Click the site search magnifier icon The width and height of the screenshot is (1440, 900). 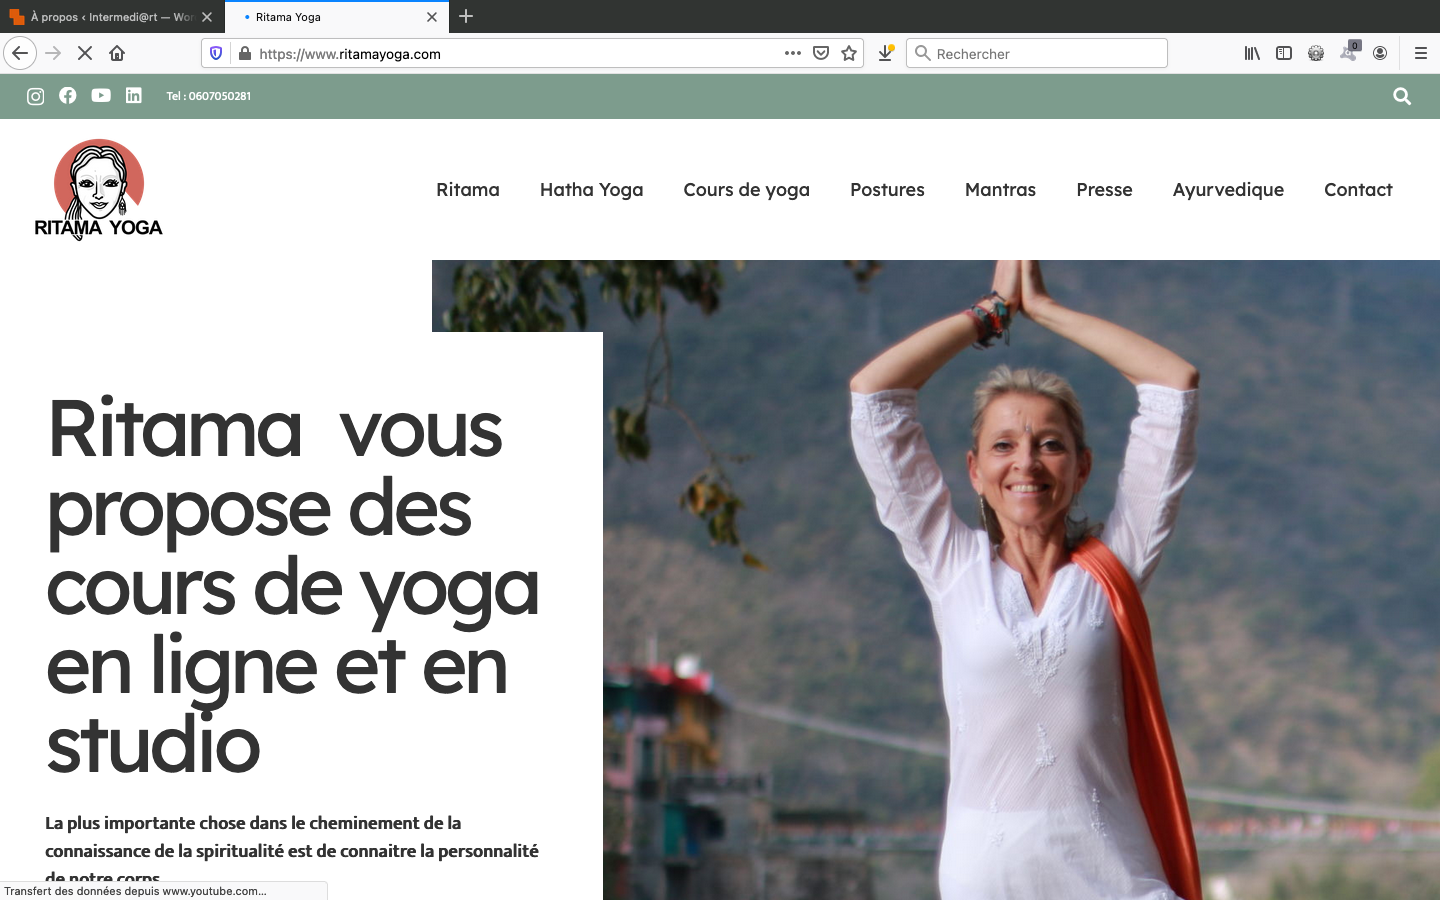(x=1402, y=96)
